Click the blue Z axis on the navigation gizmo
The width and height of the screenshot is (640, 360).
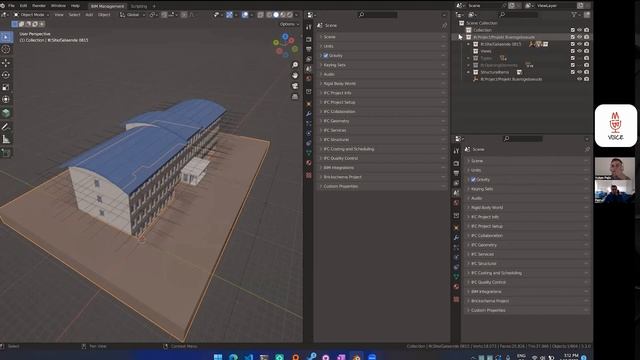click(285, 37)
